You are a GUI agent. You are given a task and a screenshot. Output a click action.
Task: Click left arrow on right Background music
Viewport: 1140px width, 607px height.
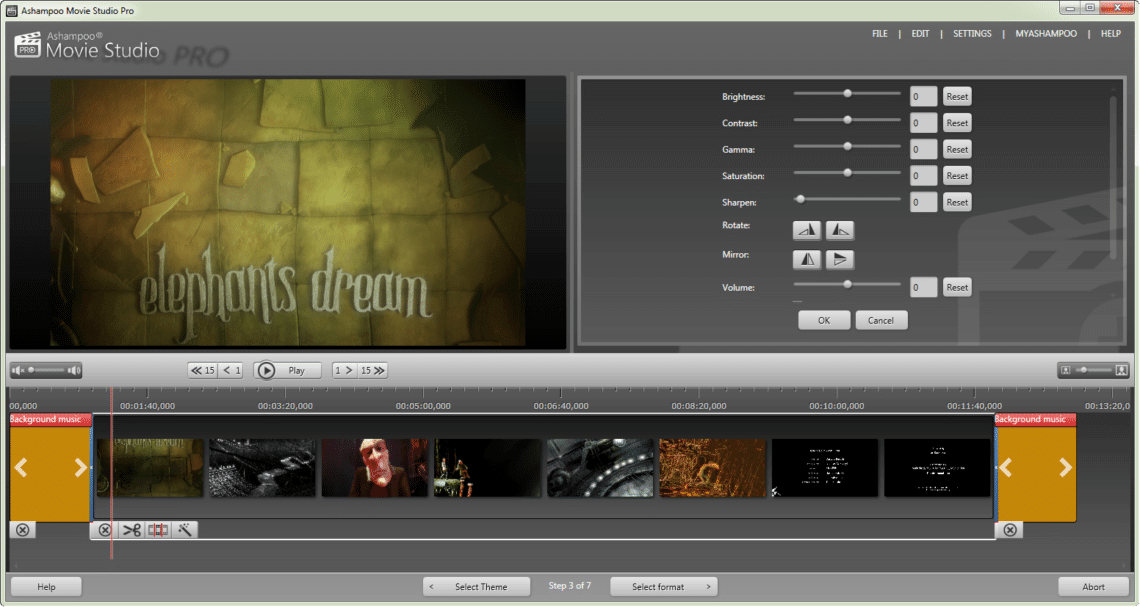tap(1006, 467)
